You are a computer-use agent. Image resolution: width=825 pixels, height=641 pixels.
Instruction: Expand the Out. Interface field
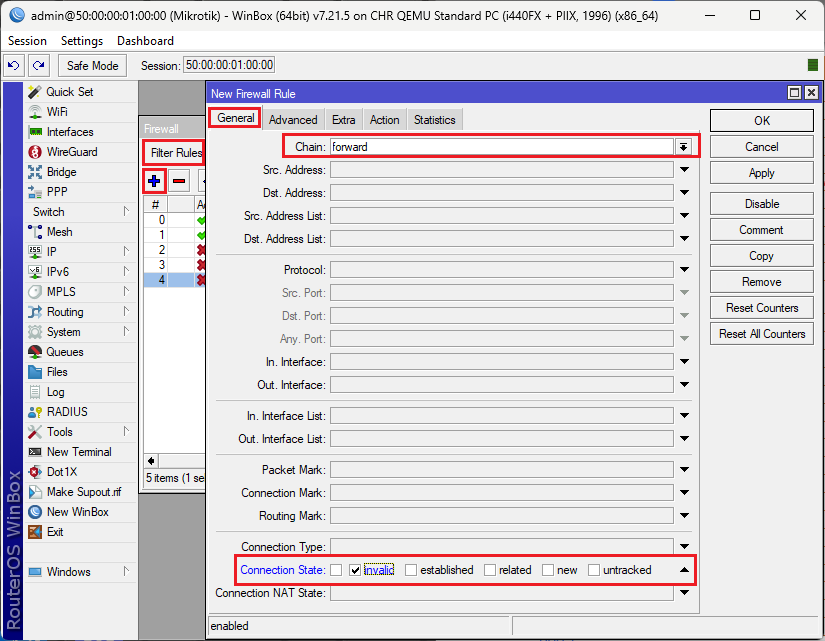(x=685, y=385)
